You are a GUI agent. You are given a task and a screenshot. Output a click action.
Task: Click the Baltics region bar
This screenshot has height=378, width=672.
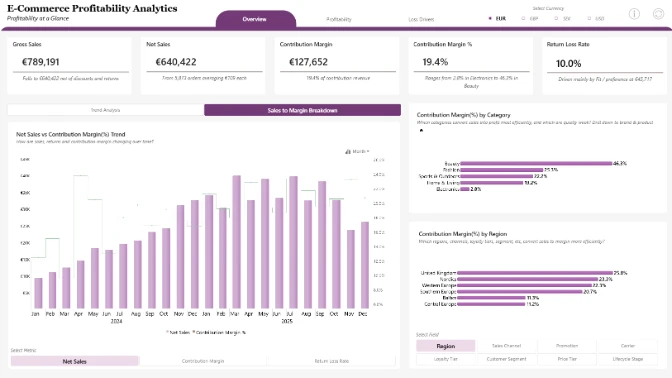pos(491,298)
